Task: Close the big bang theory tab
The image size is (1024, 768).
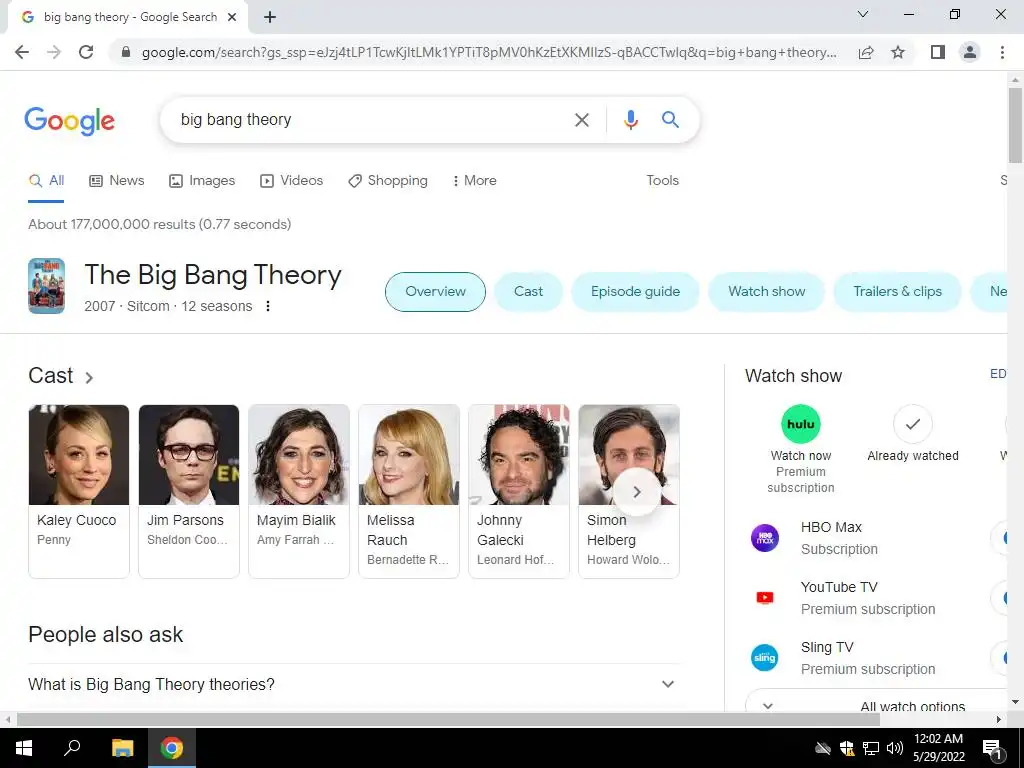Action: tap(232, 18)
